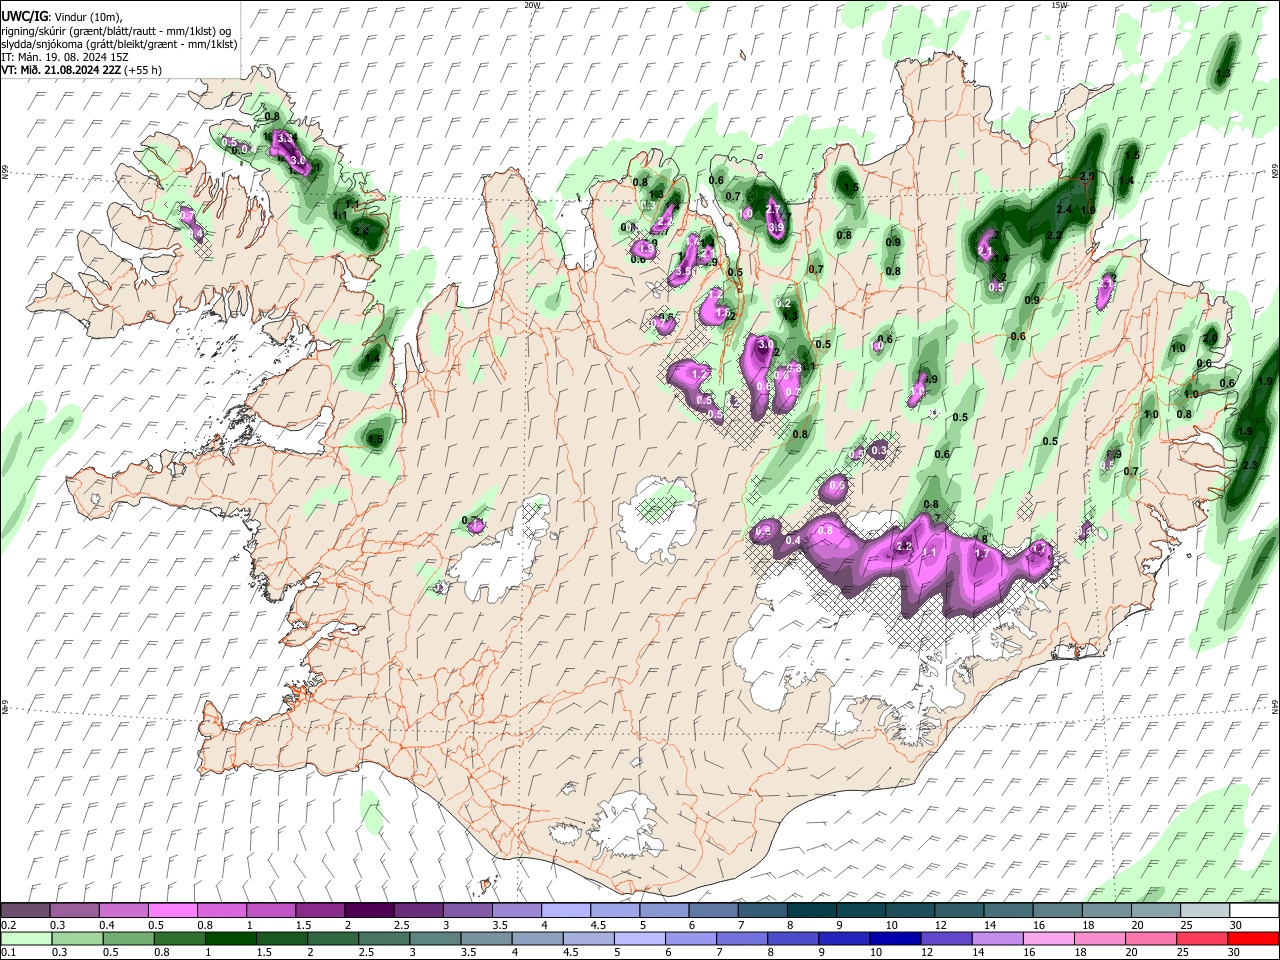Click the black '2.2' value in northeast band
Viewport: 1280px width, 960px height.
(1053, 235)
